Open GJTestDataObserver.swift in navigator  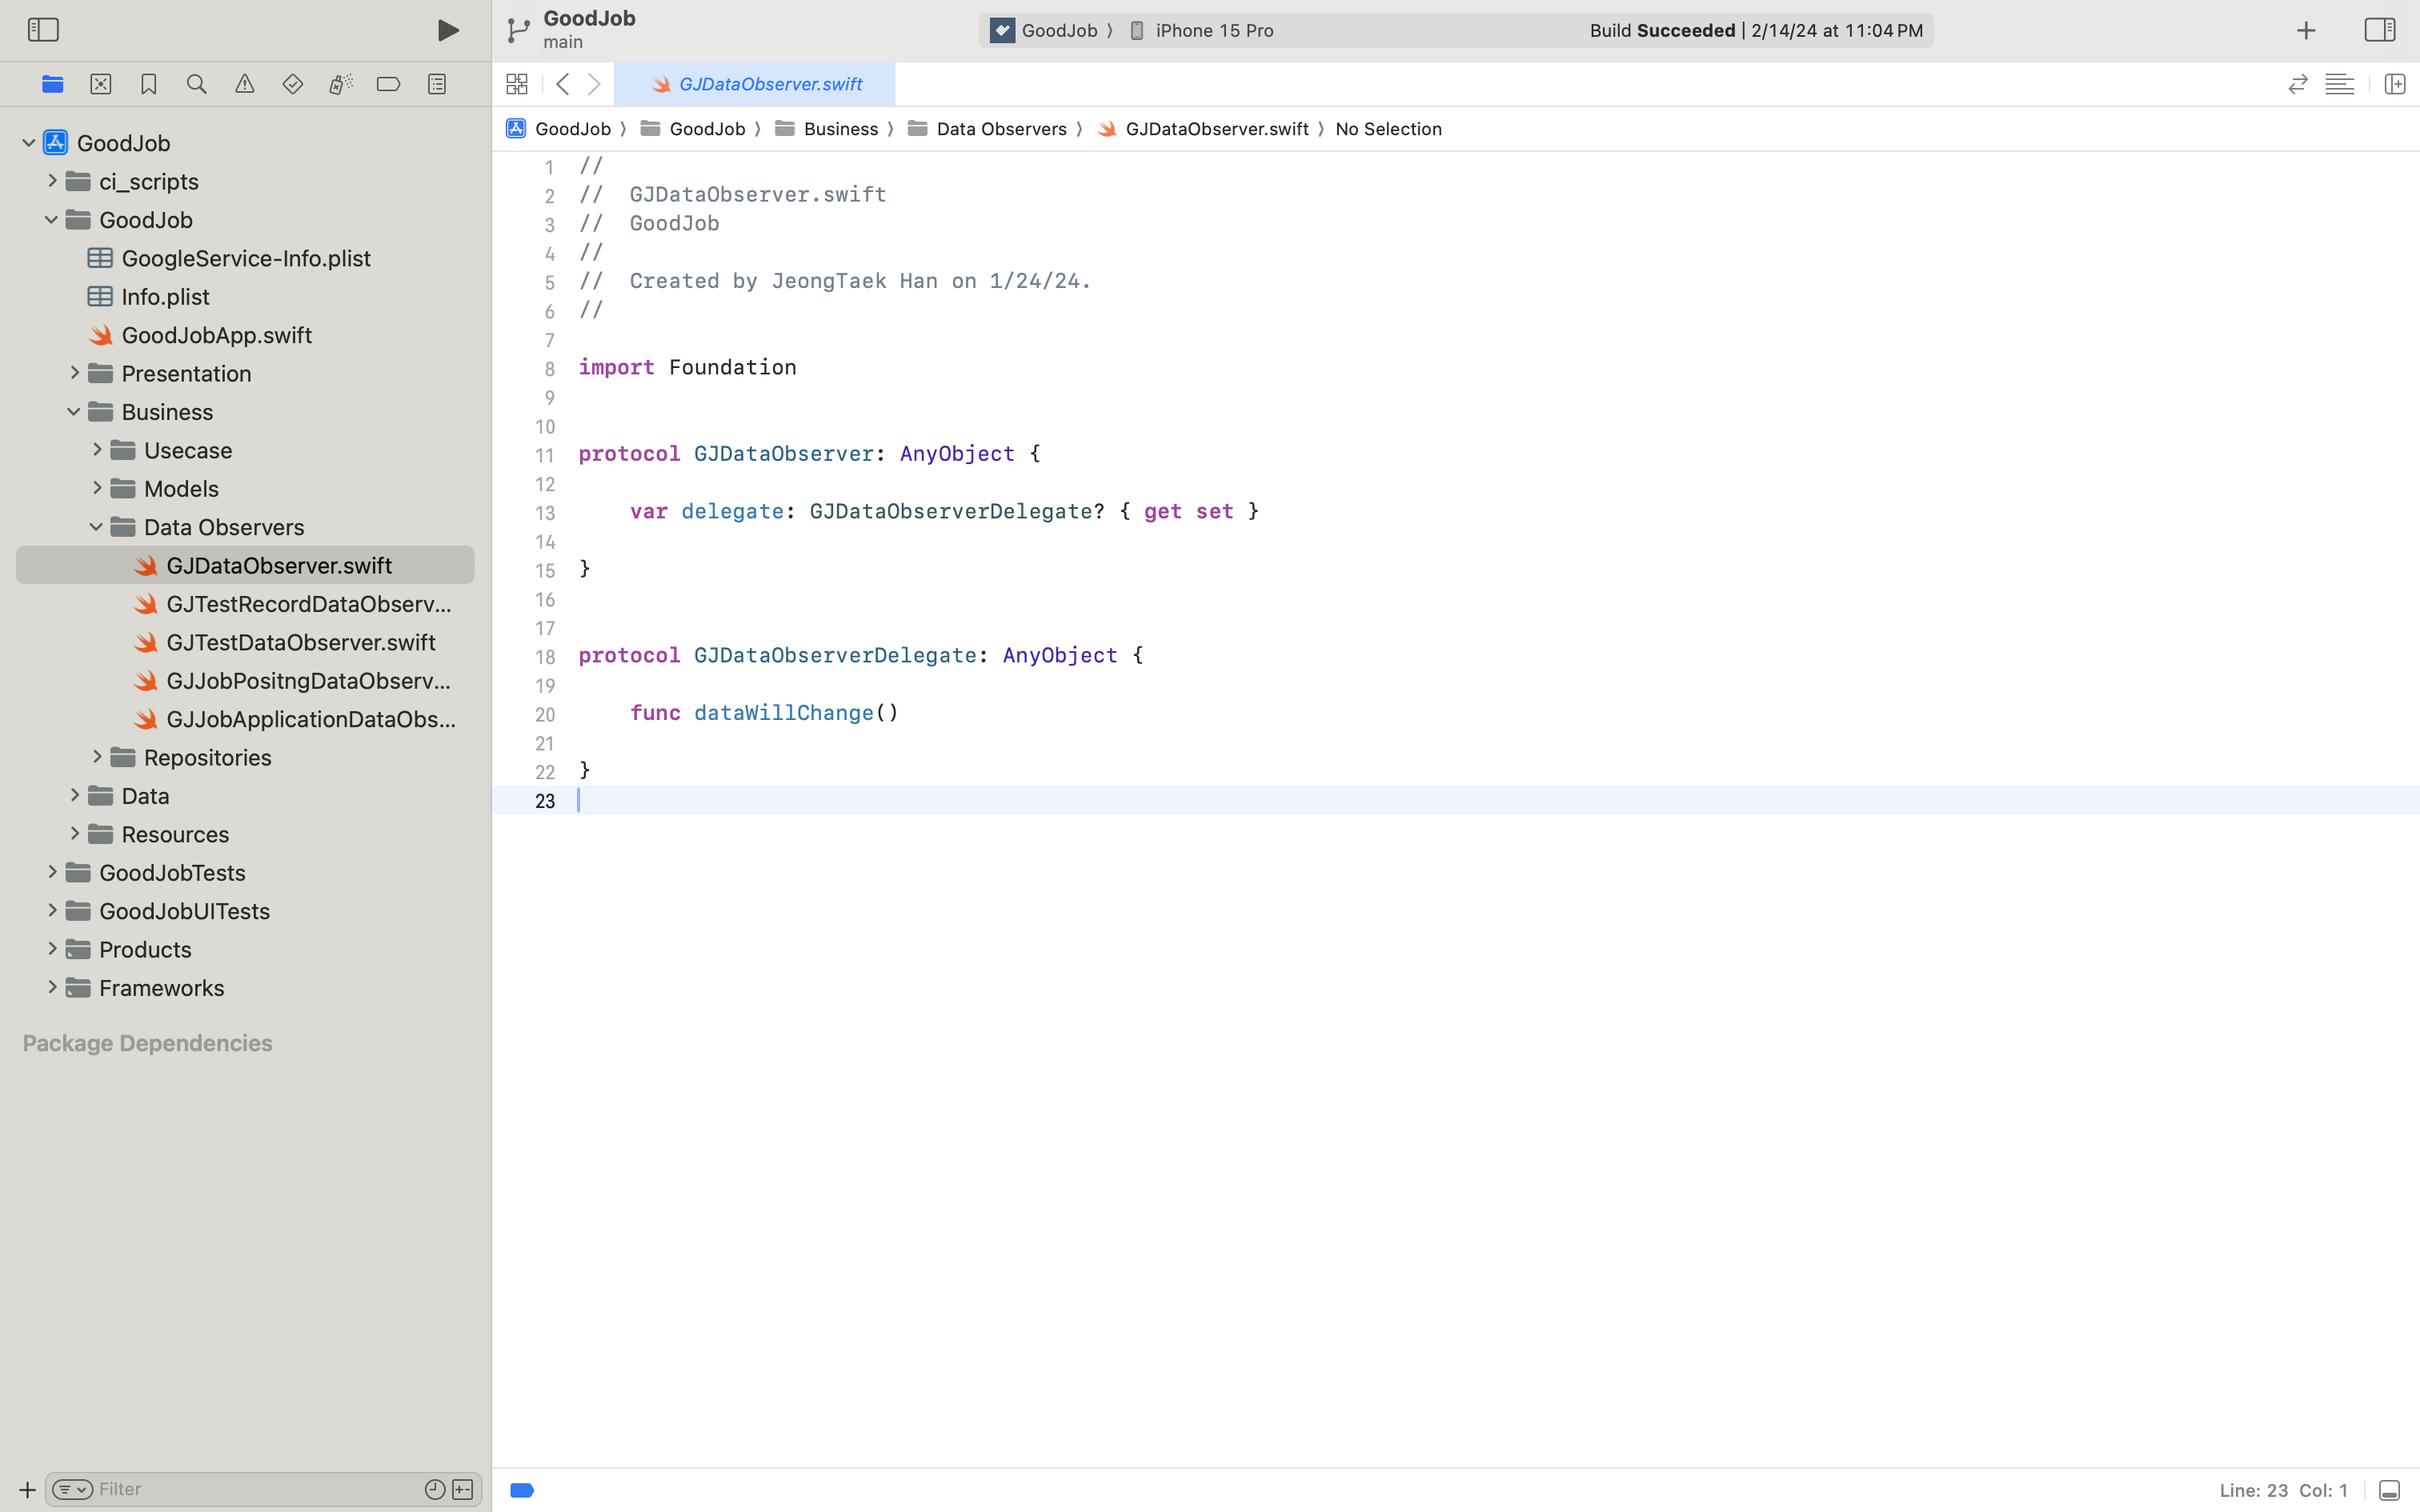[x=300, y=642]
